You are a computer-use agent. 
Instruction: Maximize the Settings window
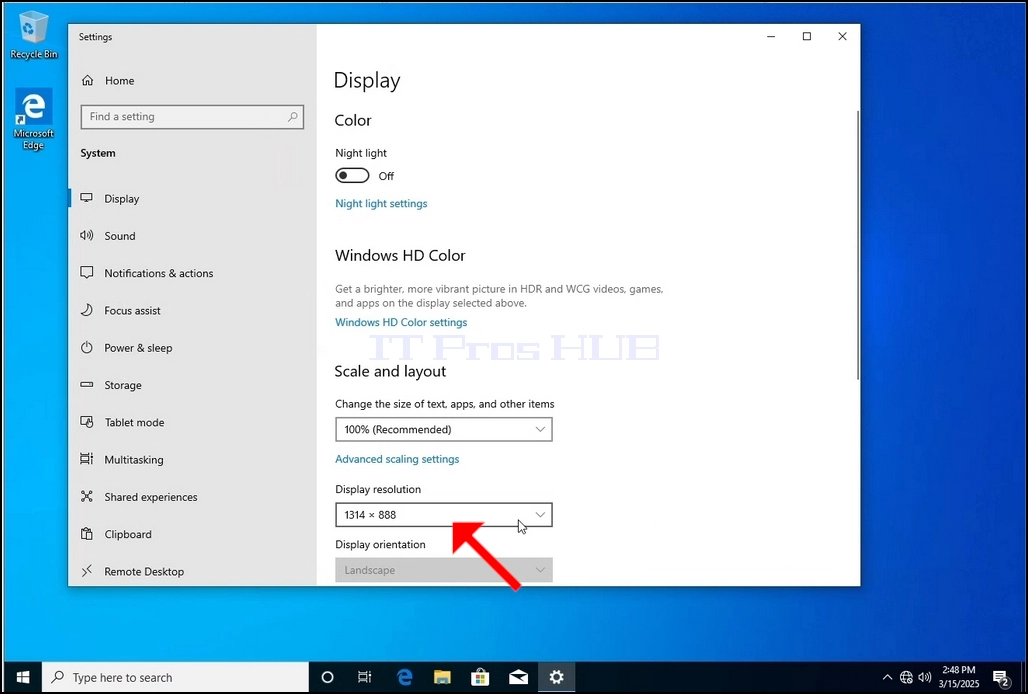[806, 37]
